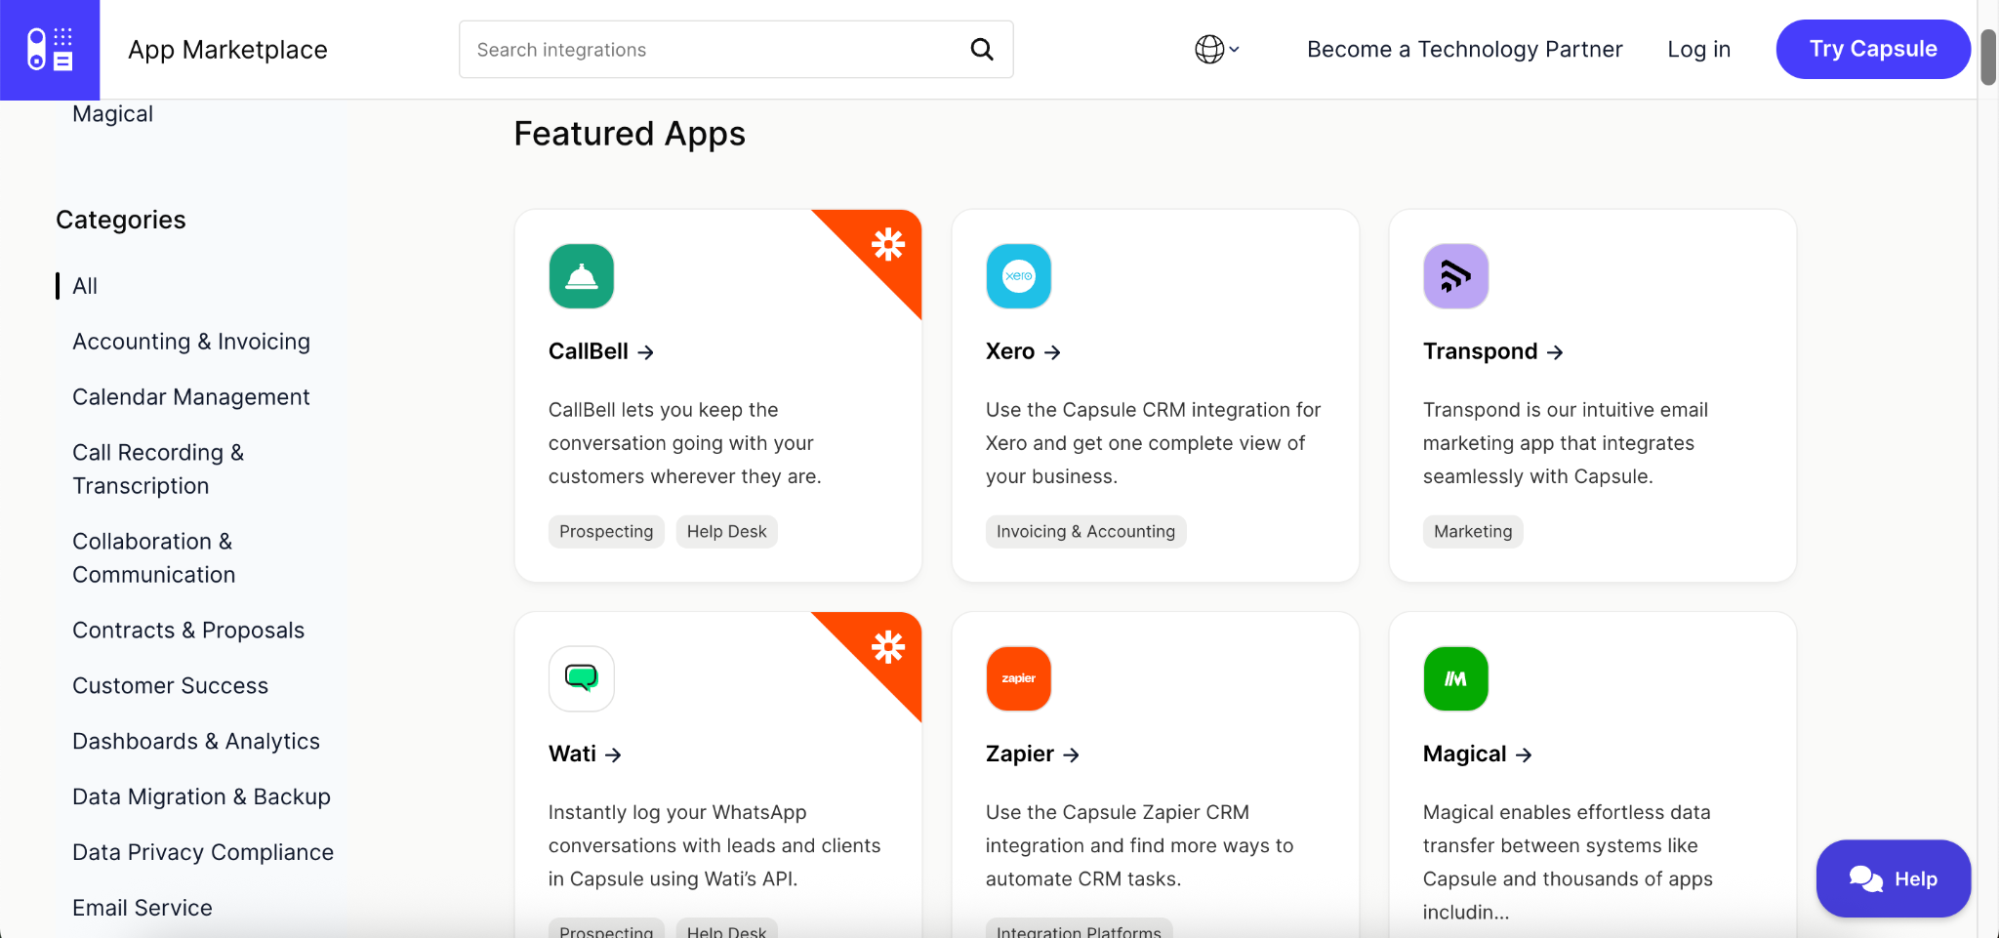Select Collaboration & Communication category
The image size is (1999, 939).
tap(154, 558)
